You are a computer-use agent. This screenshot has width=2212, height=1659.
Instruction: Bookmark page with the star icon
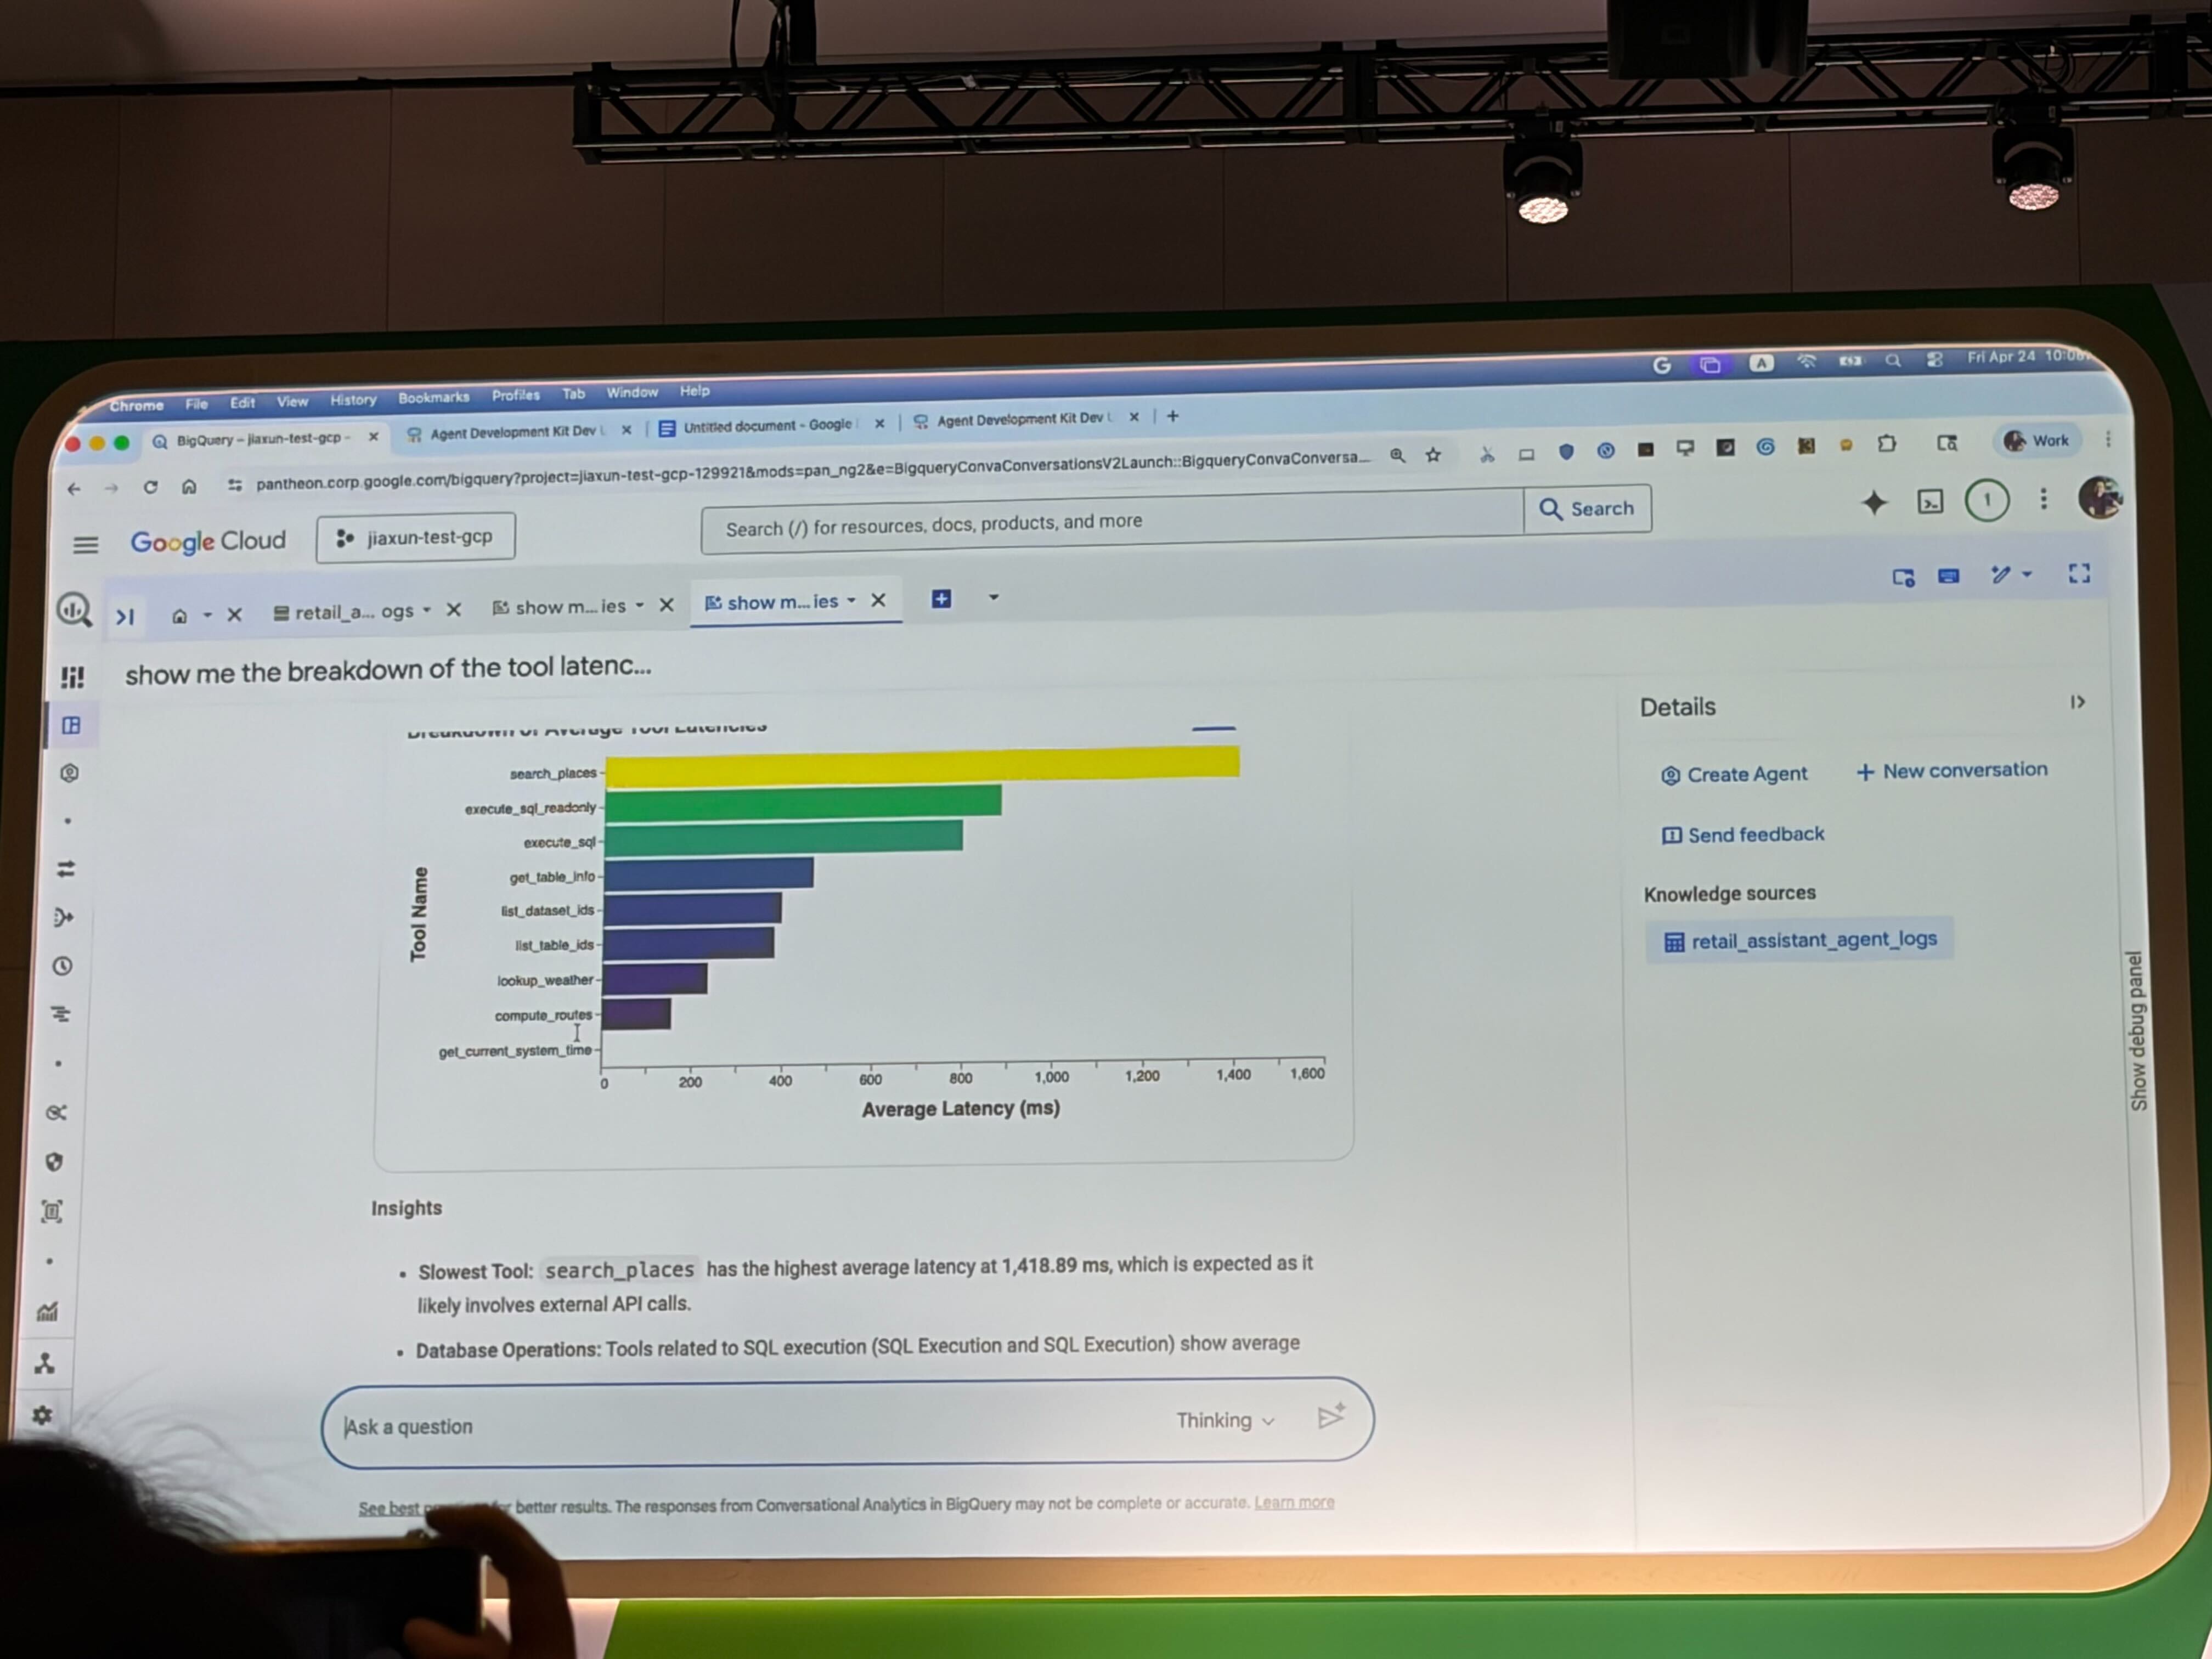pos(1433,455)
